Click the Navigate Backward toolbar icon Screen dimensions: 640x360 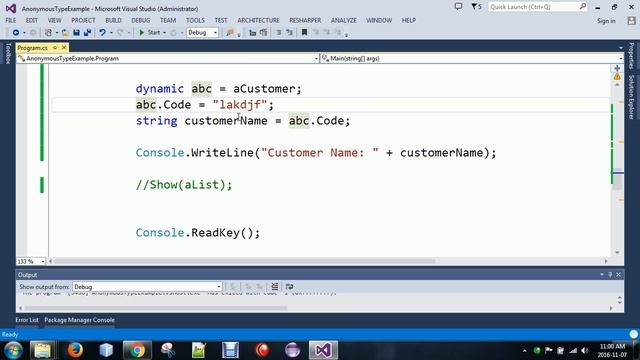point(16,32)
